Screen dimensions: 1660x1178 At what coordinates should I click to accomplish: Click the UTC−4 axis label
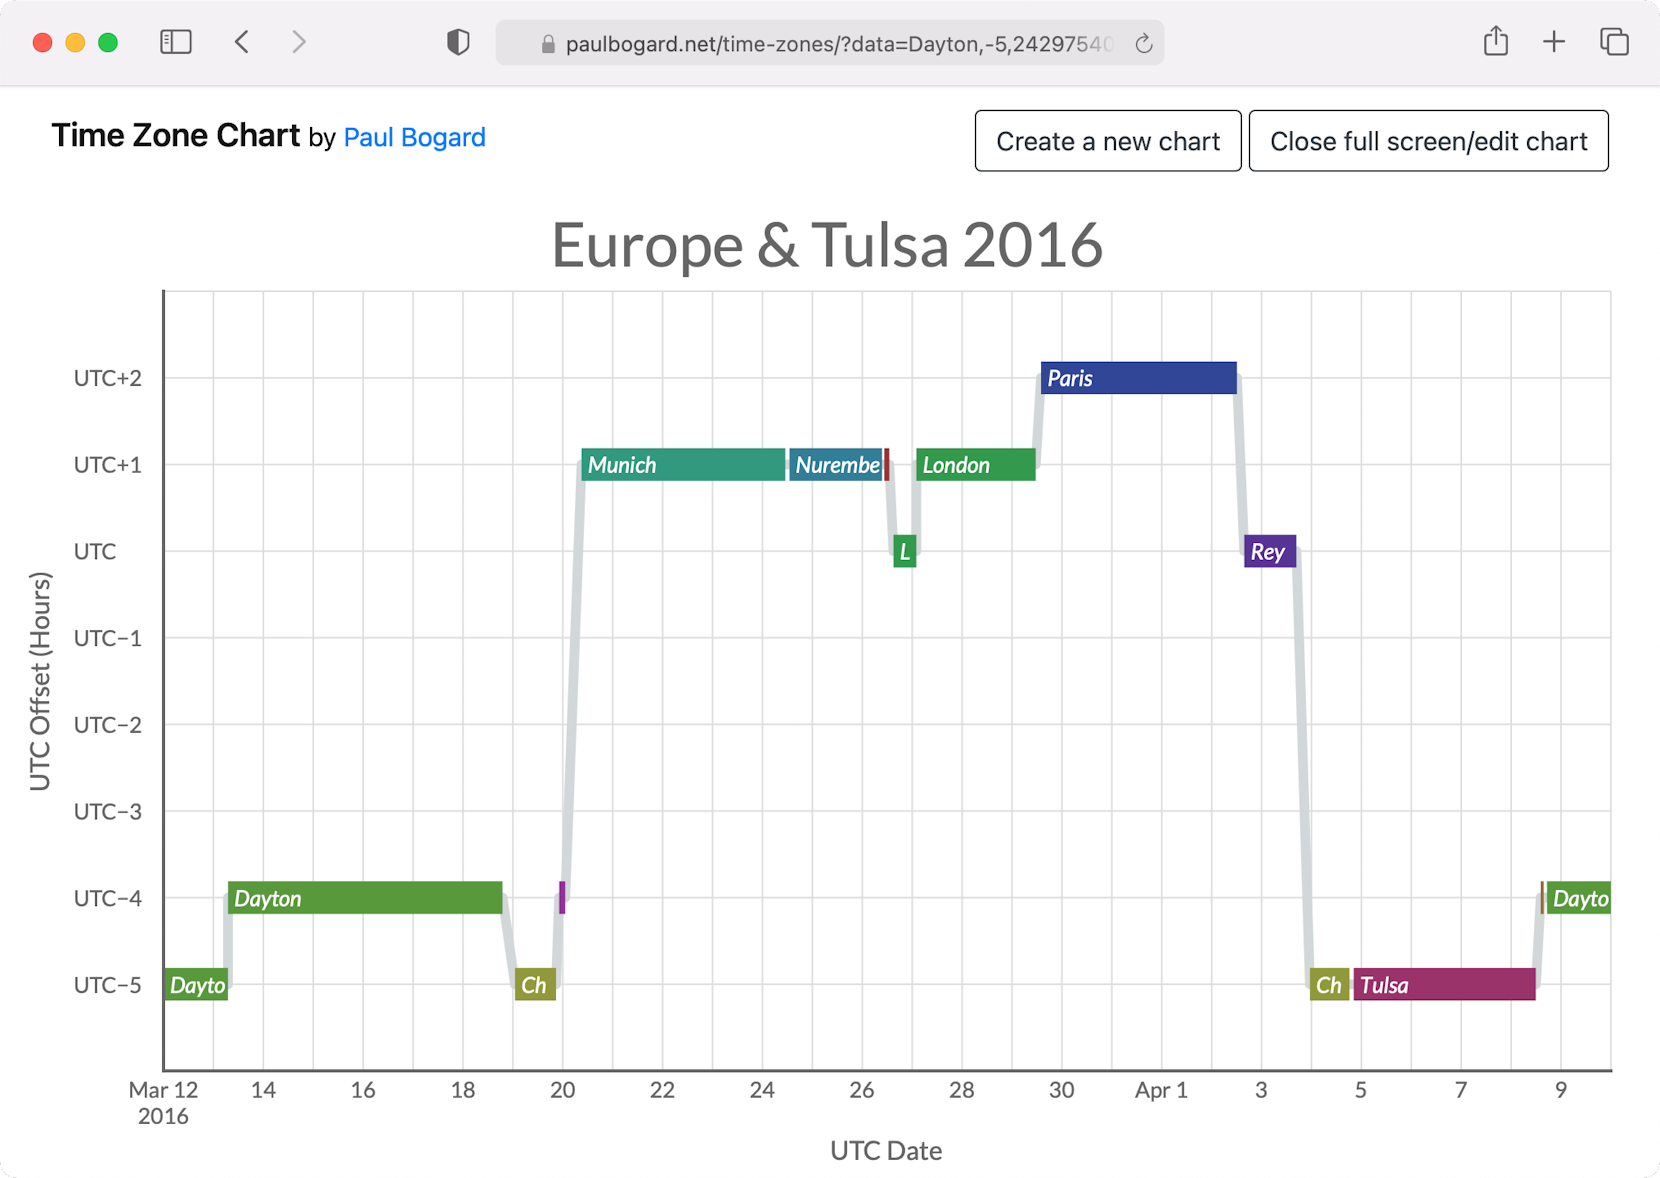[x=108, y=898]
